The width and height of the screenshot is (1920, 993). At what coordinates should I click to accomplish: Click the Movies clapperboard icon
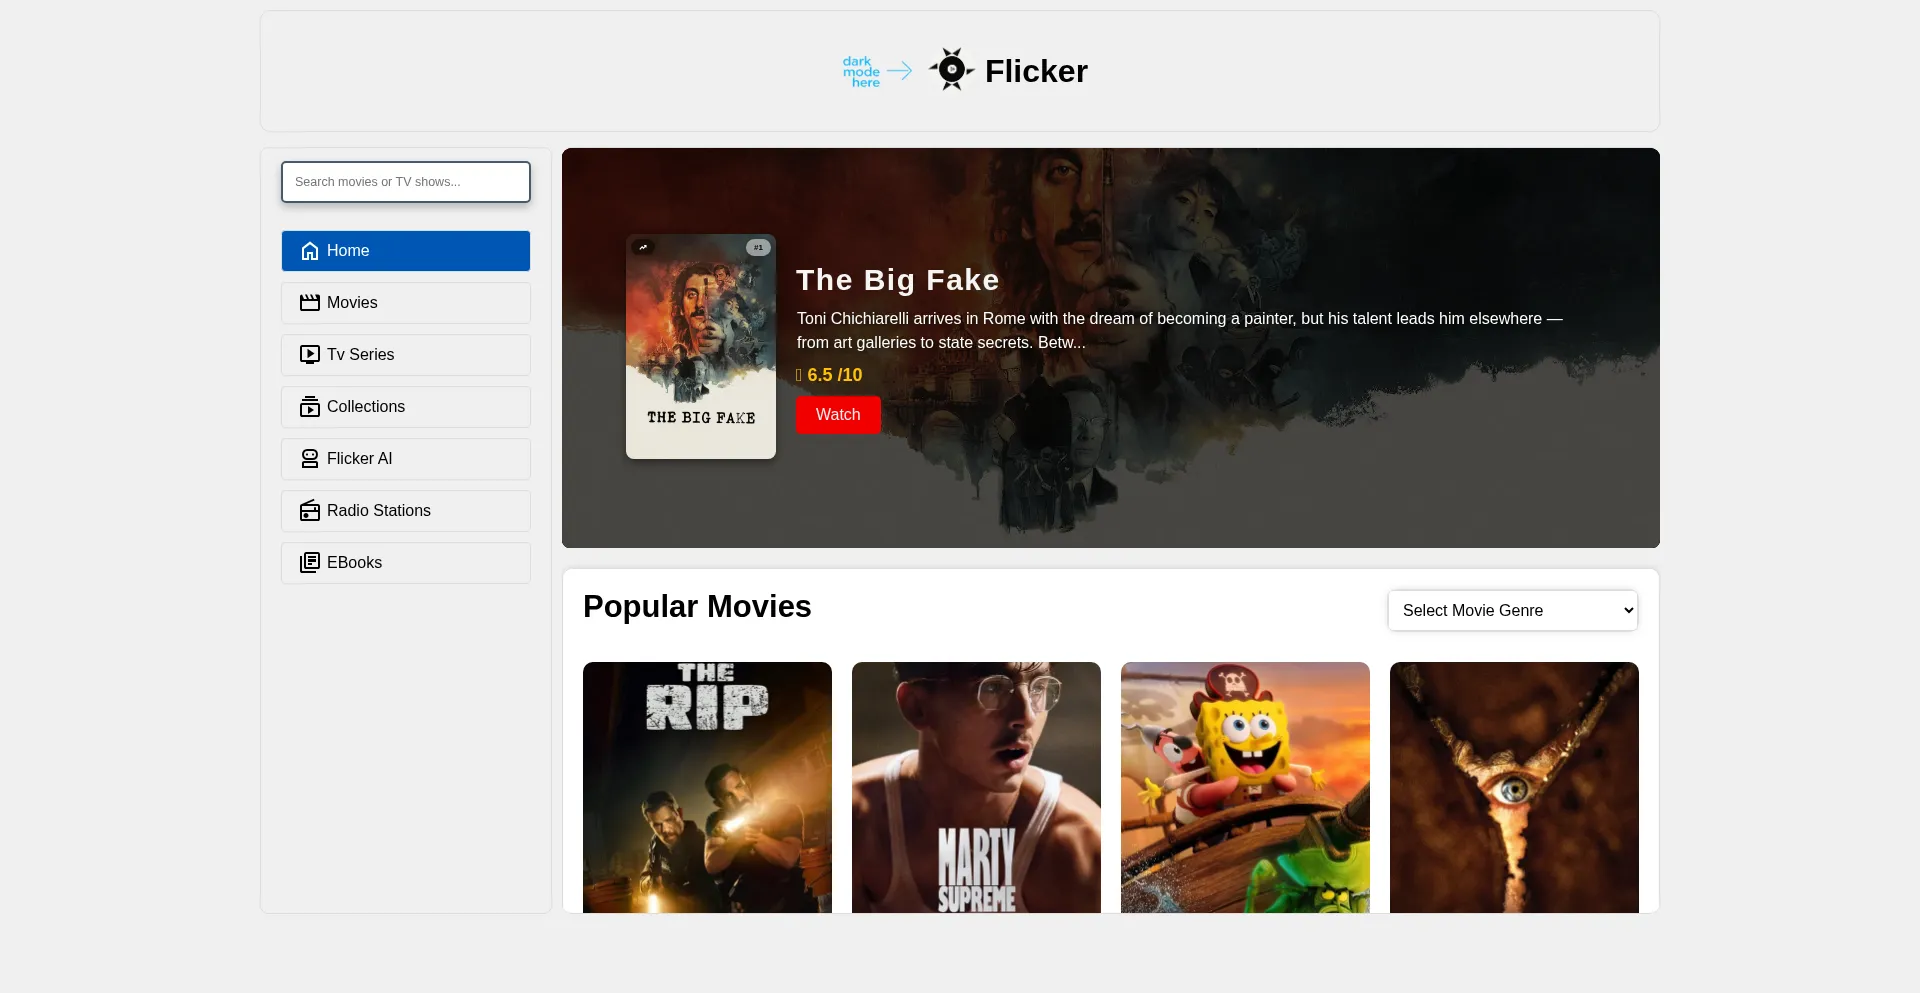[x=309, y=302]
